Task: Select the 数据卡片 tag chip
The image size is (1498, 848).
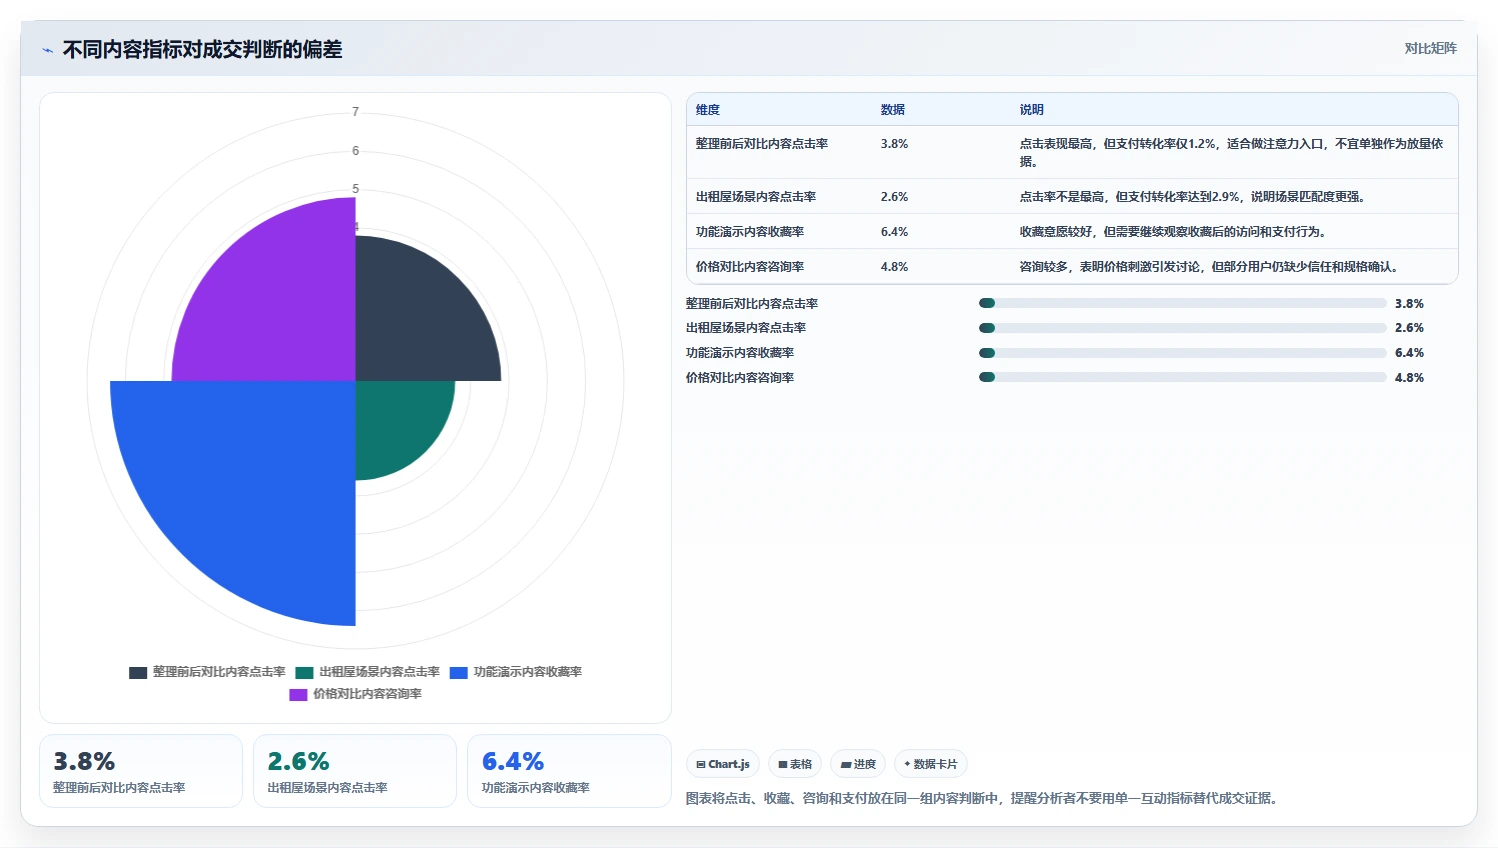Action: 931,764
